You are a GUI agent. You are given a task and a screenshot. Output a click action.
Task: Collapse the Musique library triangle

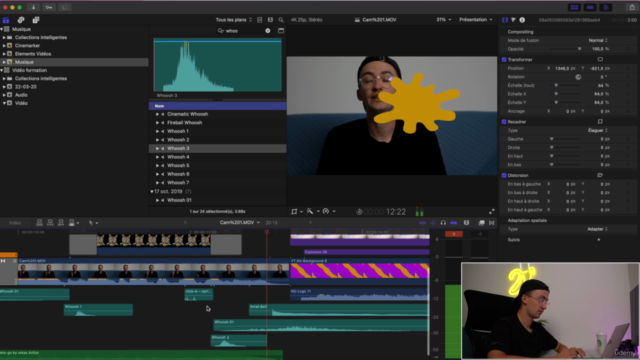pos(2,29)
